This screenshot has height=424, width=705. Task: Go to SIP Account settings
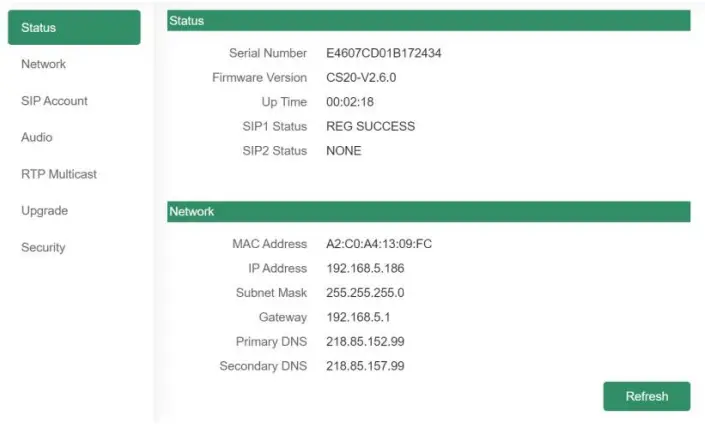[54, 101]
